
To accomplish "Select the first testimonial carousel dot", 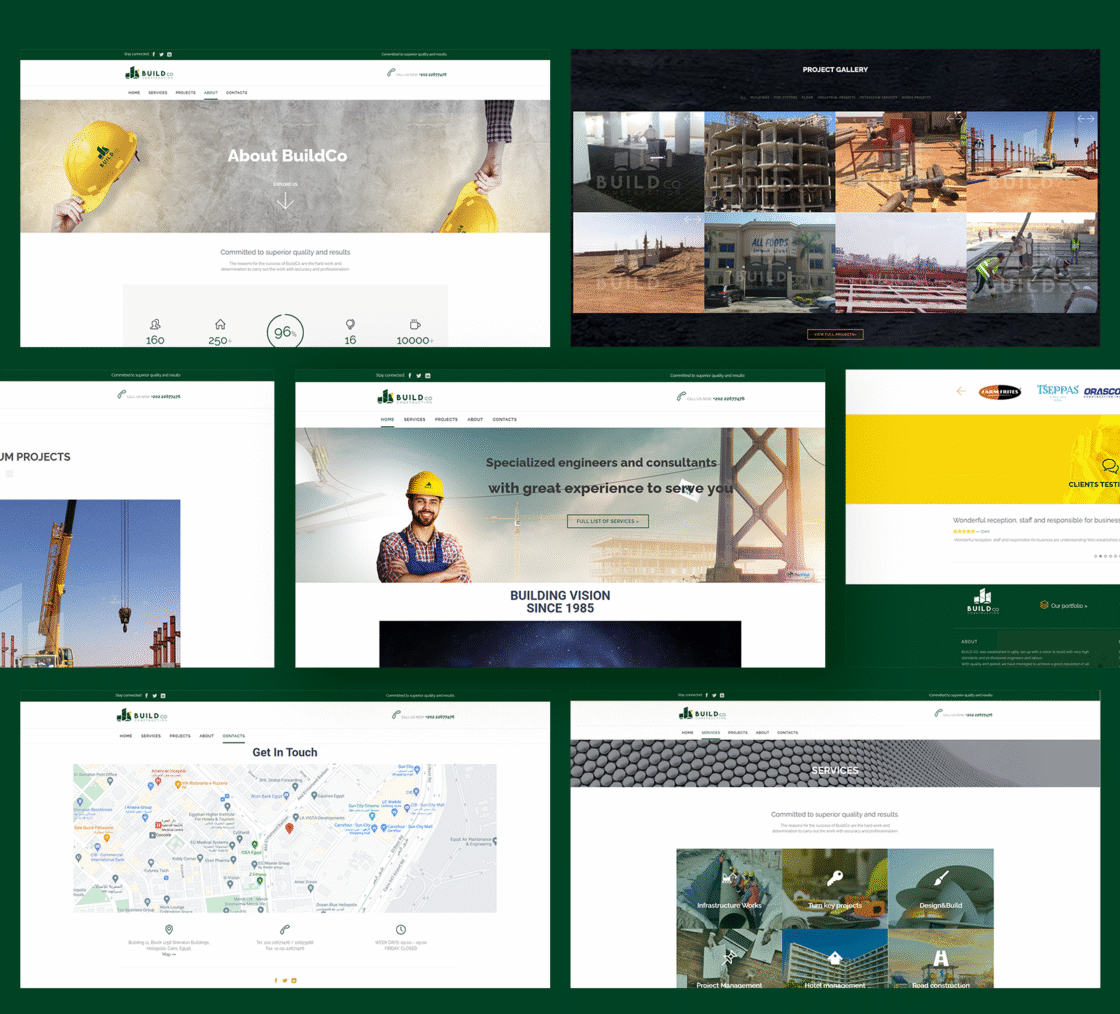I will (1095, 556).
